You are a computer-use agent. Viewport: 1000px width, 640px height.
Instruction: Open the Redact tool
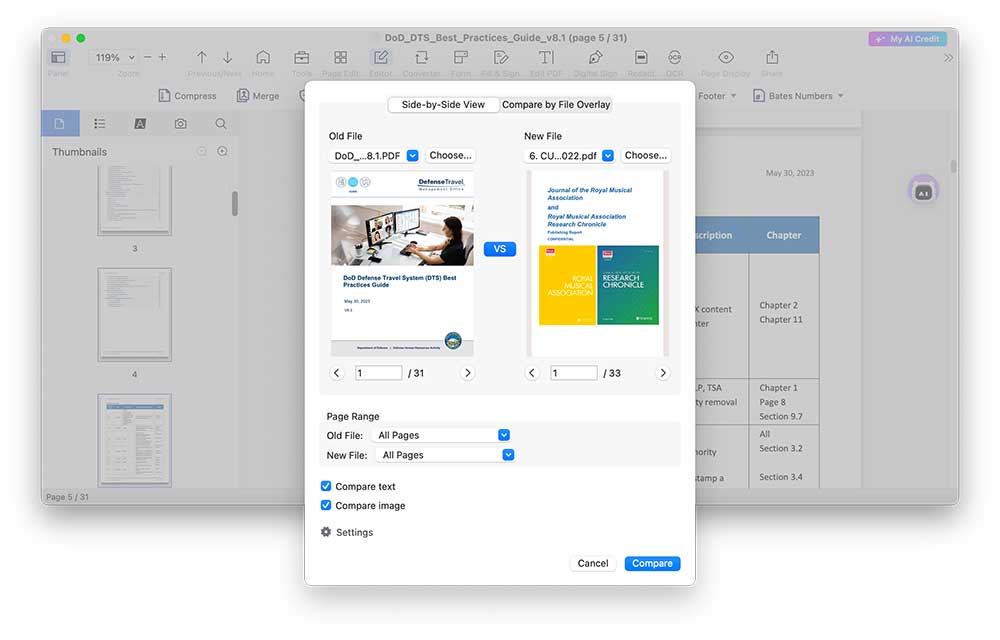pyautogui.click(x=641, y=57)
